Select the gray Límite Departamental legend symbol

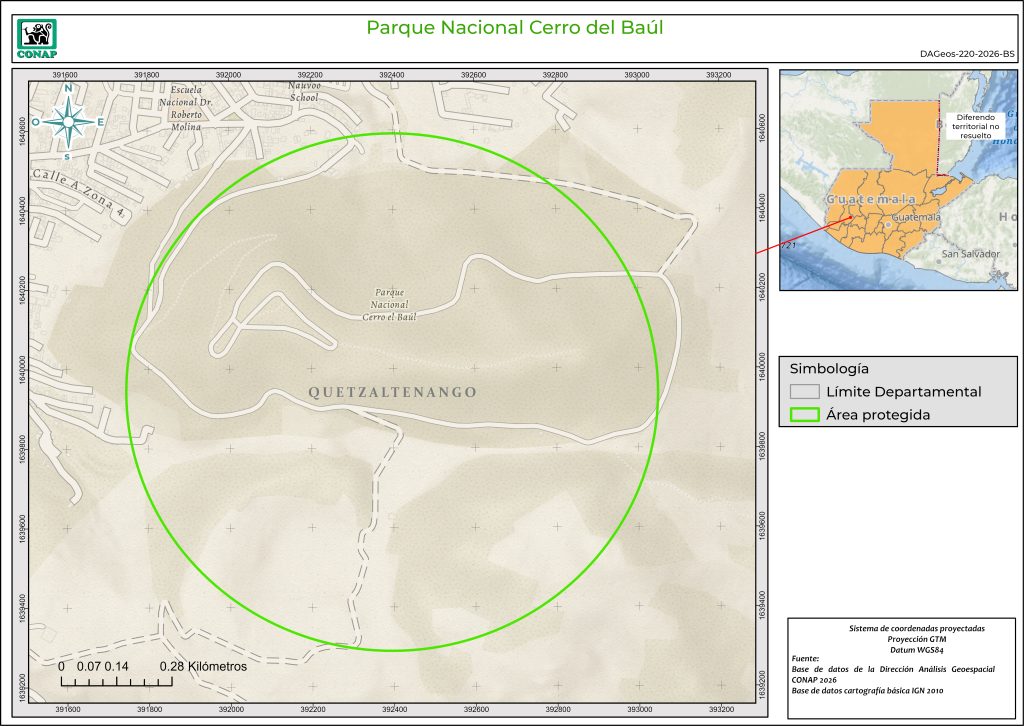[805, 392]
